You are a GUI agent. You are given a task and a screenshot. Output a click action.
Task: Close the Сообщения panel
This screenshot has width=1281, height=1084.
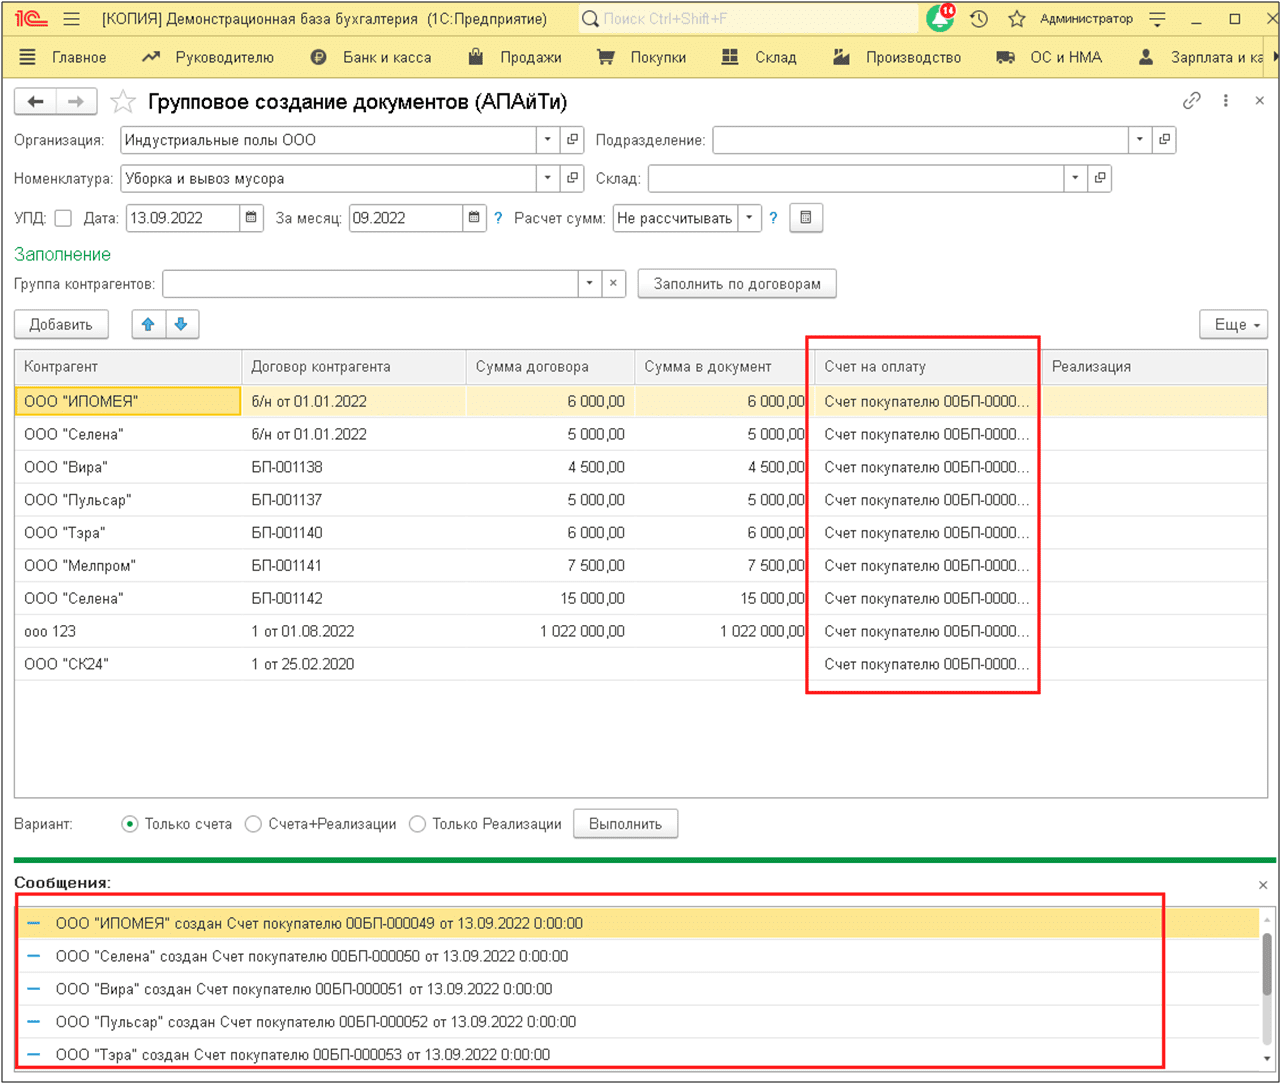tap(1263, 885)
